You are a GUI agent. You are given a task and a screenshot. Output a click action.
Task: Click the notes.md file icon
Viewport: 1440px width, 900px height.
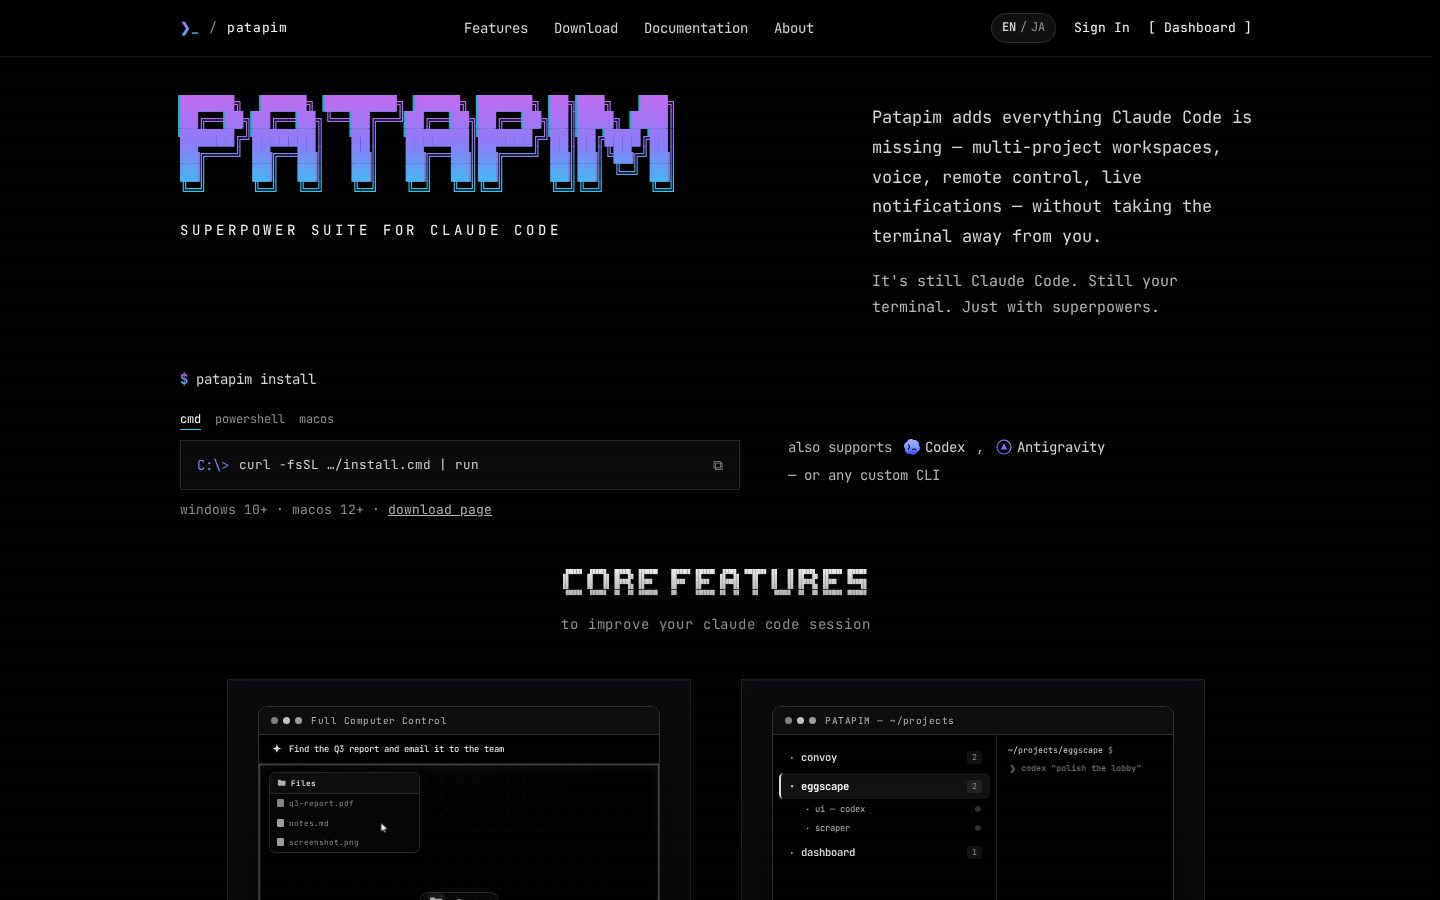(281, 823)
